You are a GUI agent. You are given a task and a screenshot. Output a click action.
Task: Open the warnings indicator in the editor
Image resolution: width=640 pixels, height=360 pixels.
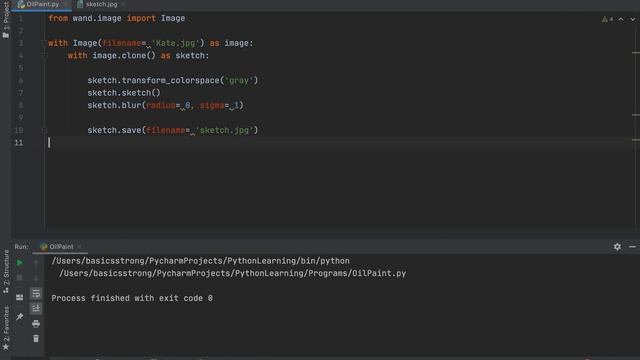tap(607, 19)
